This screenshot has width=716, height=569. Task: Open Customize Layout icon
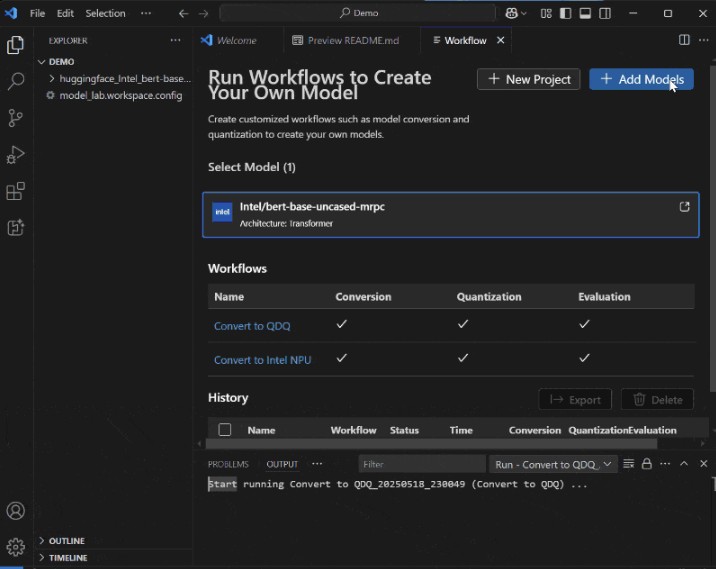click(546, 13)
